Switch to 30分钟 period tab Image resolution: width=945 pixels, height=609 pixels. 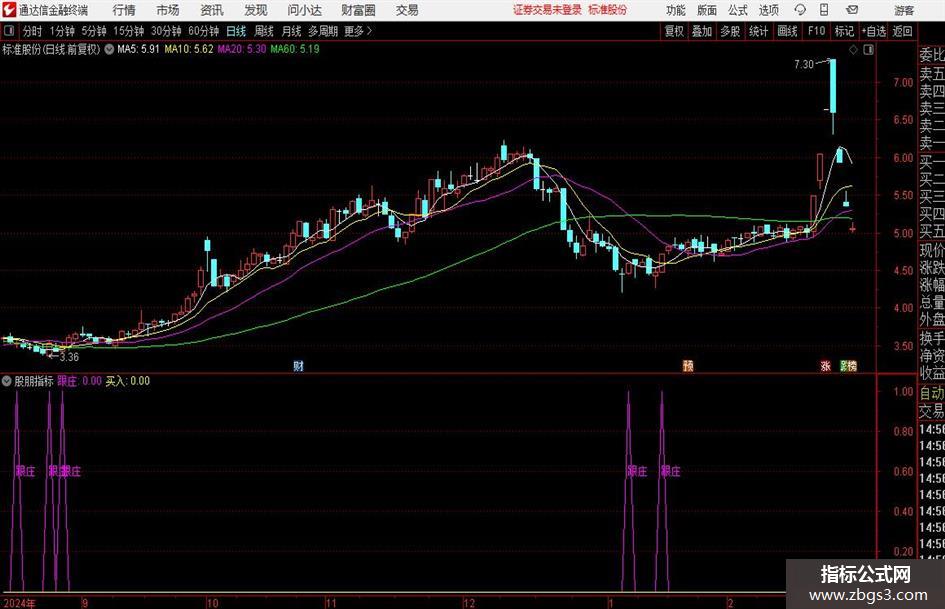(166, 31)
